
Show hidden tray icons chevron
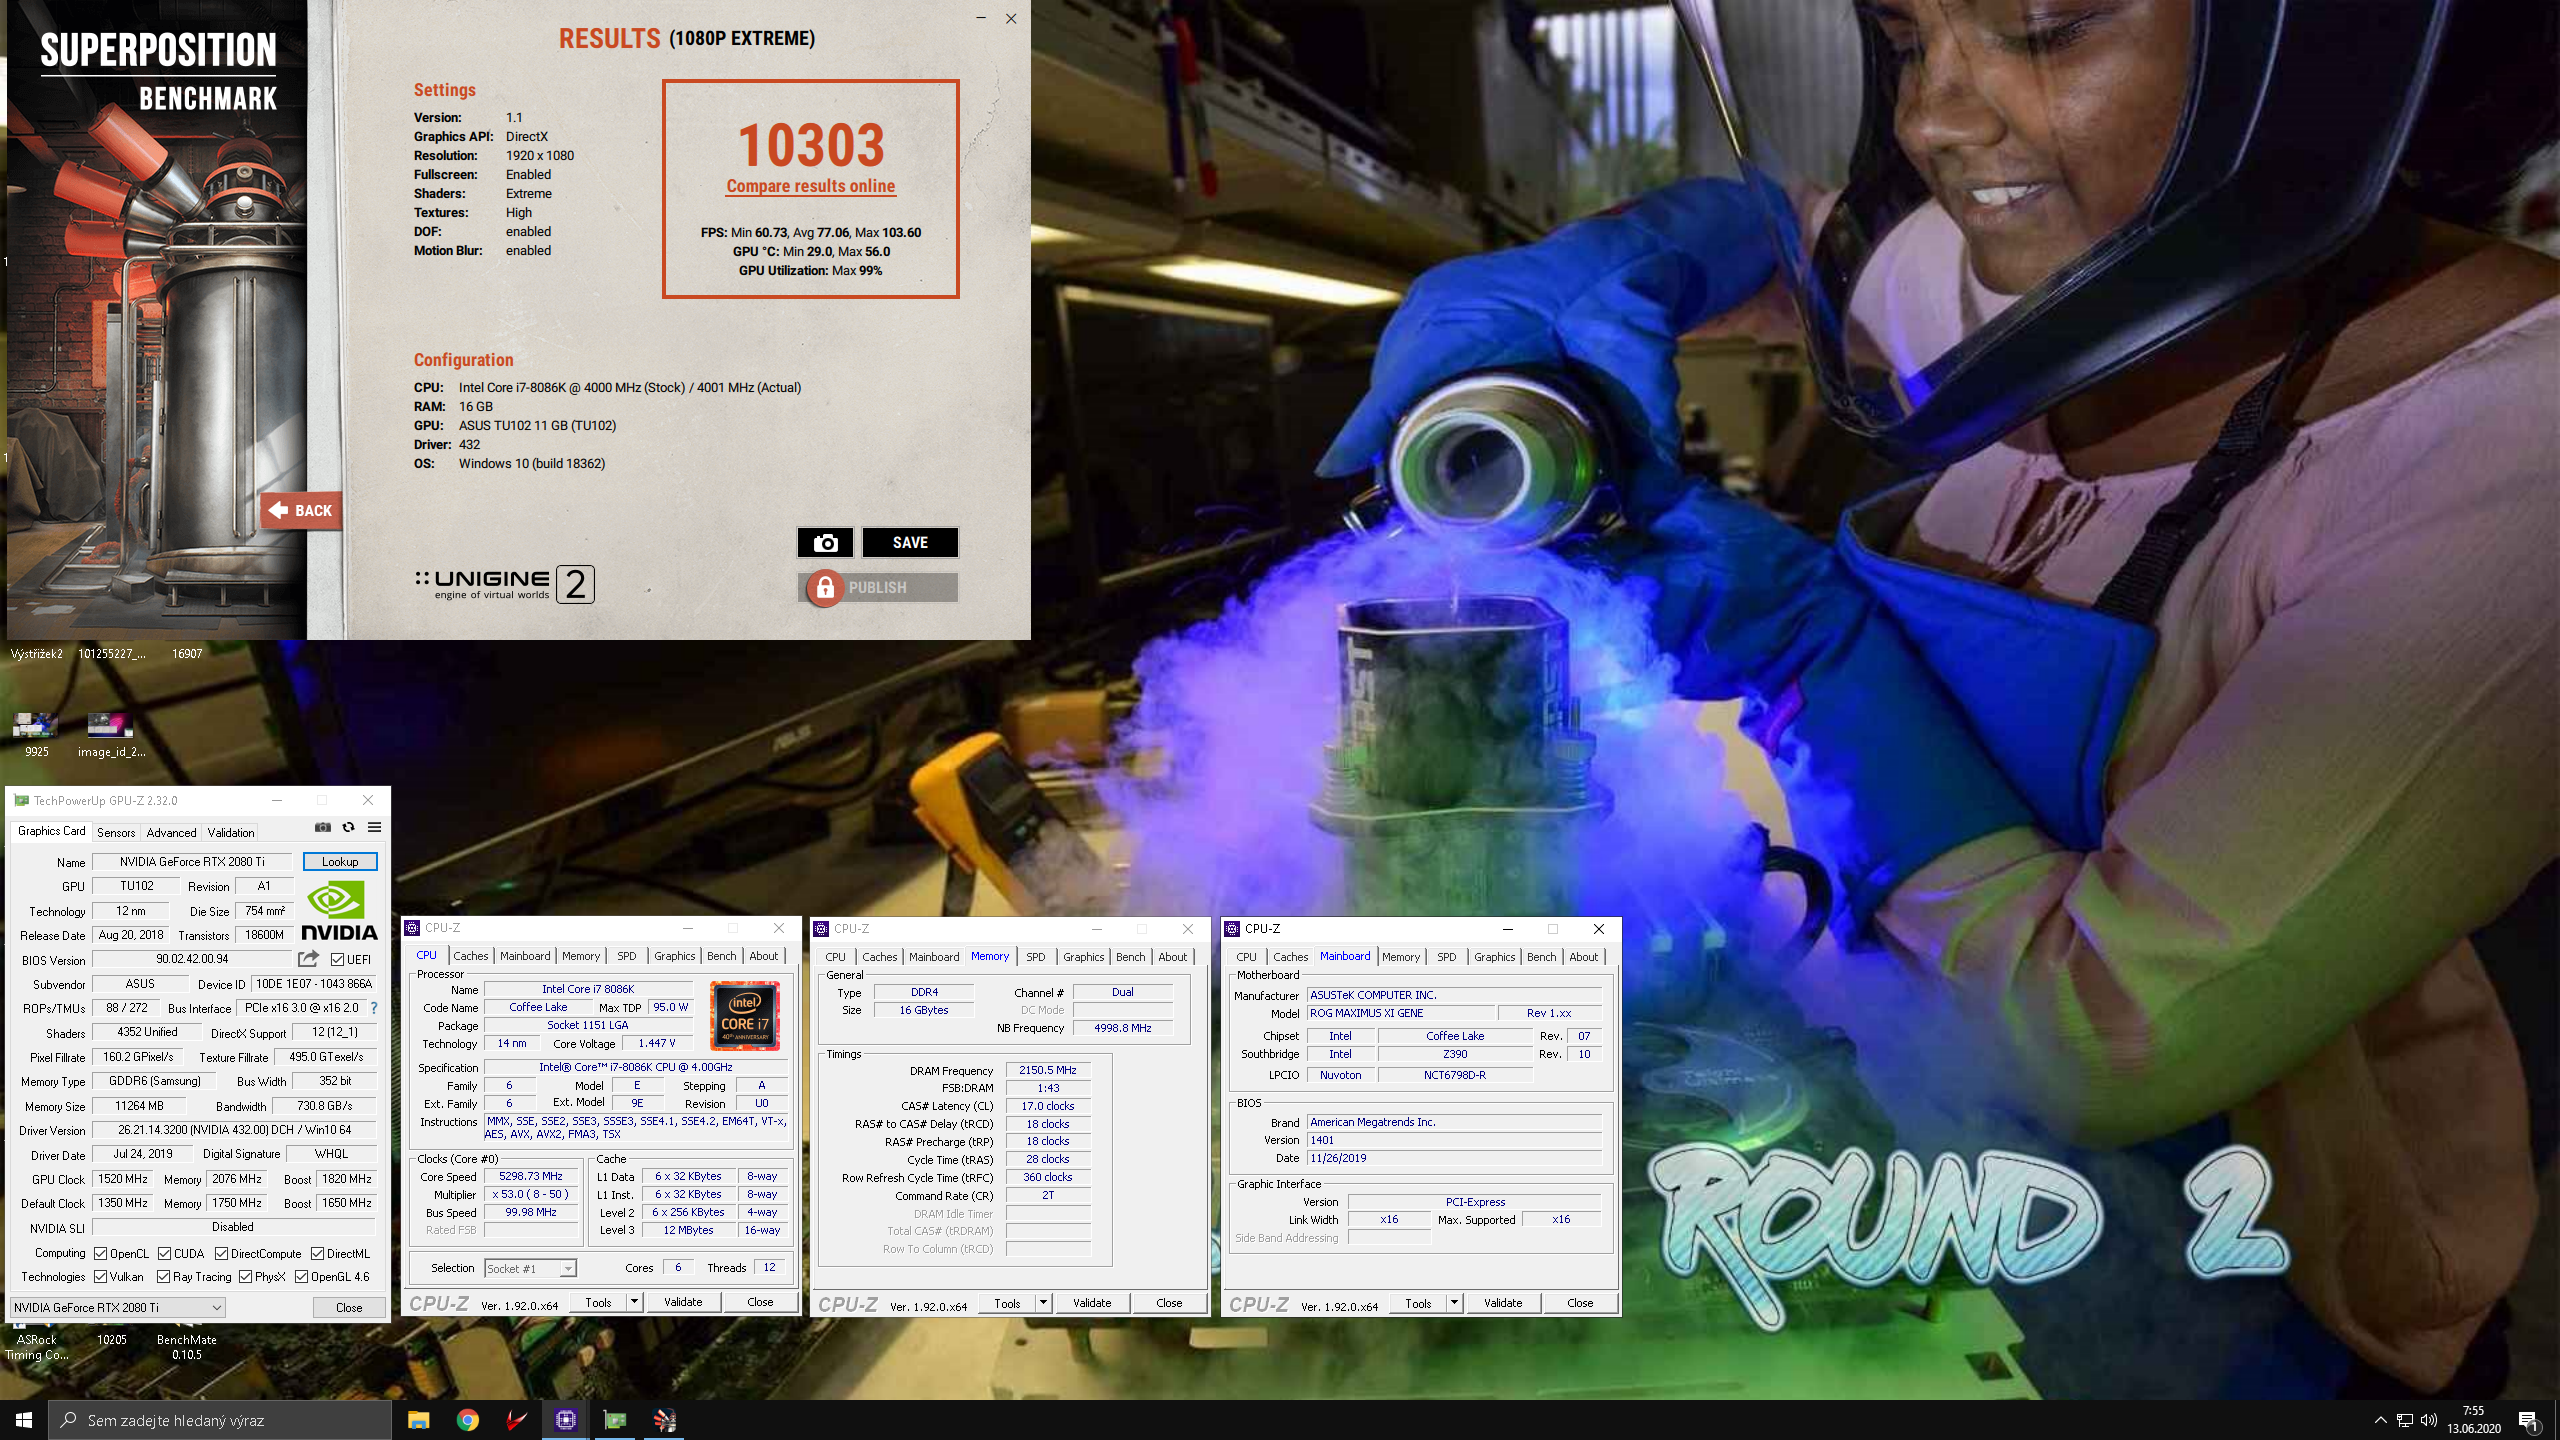point(2380,1420)
